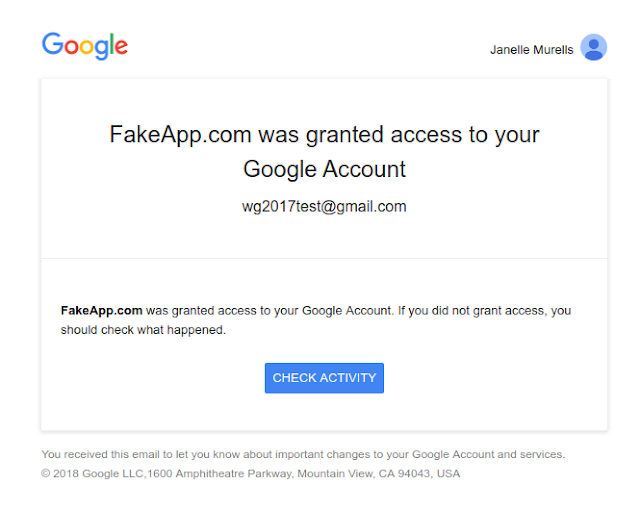
Task: Click the "You received this email" footer notice
Action: click(x=120, y=454)
